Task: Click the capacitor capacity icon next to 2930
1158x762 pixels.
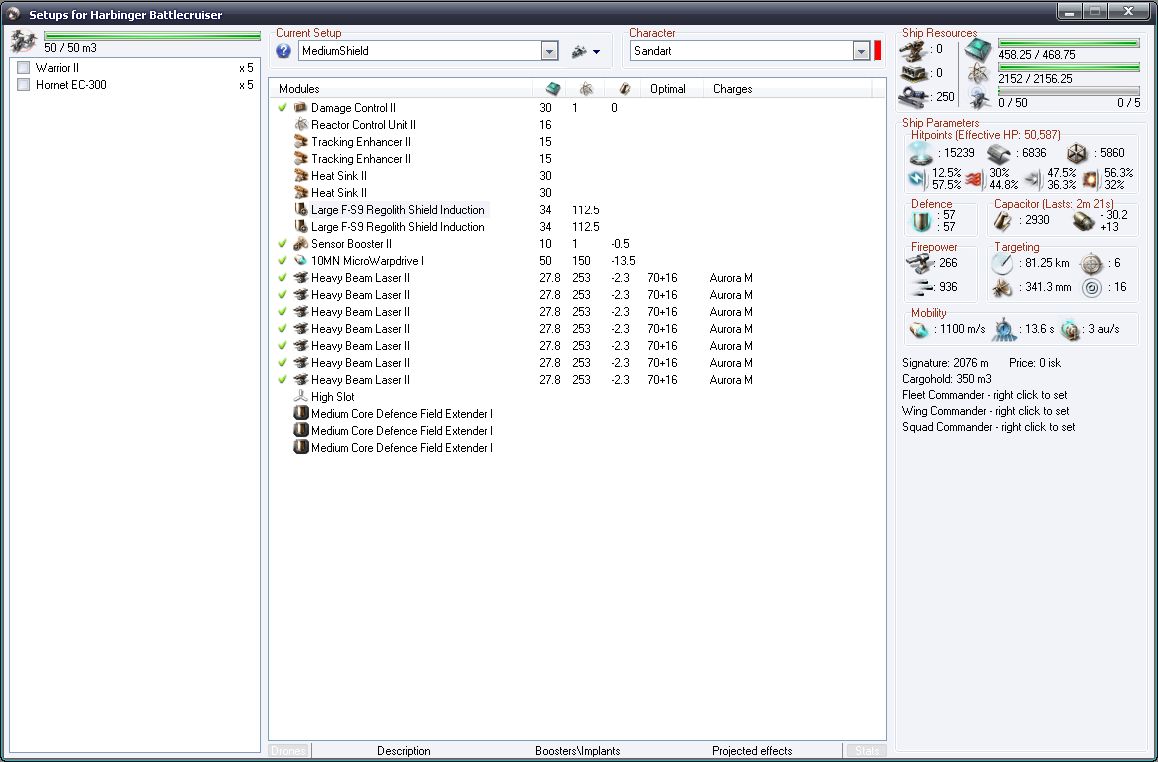Action: tap(1003, 220)
